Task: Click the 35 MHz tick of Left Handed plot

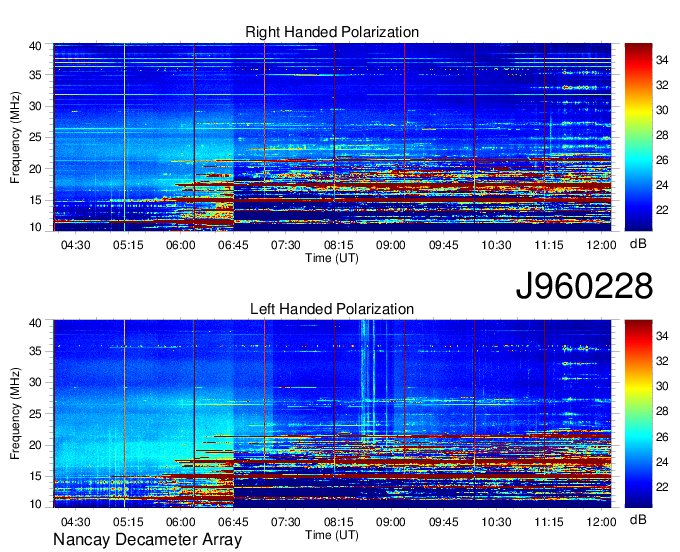Action: coord(35,351)
